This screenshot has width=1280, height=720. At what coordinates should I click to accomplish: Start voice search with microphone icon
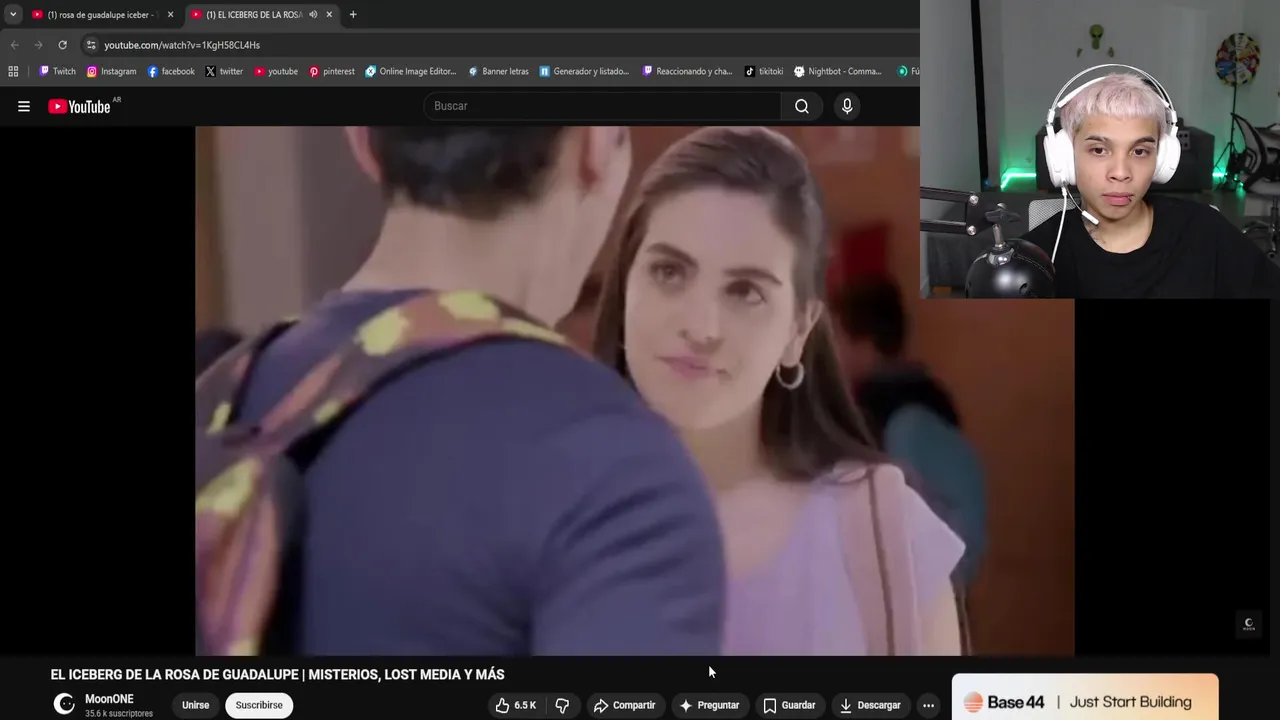pos(847,106)
